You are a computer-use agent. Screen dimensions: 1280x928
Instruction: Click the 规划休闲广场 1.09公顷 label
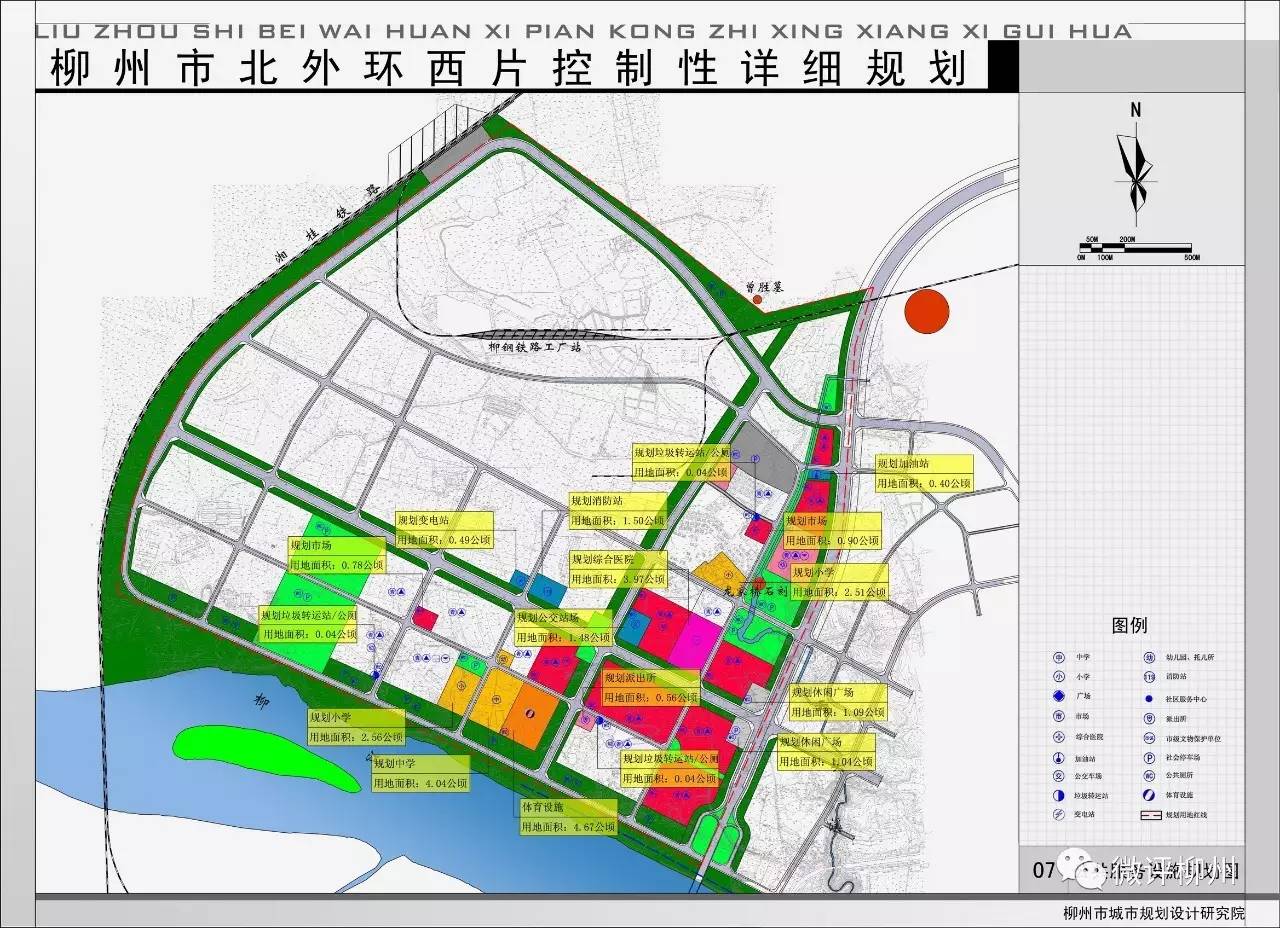tap(838, 702)
